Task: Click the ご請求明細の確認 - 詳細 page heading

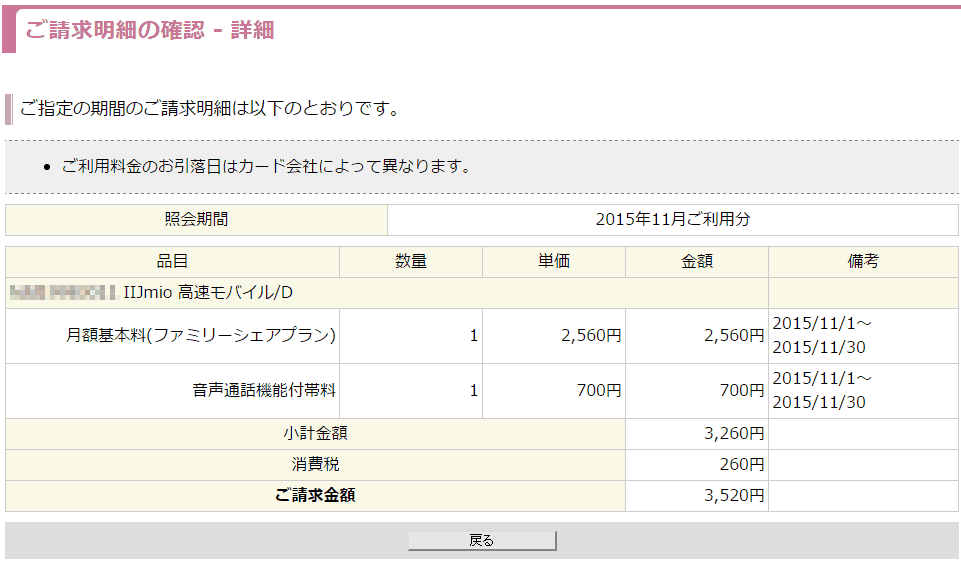Action: point(149,30)
